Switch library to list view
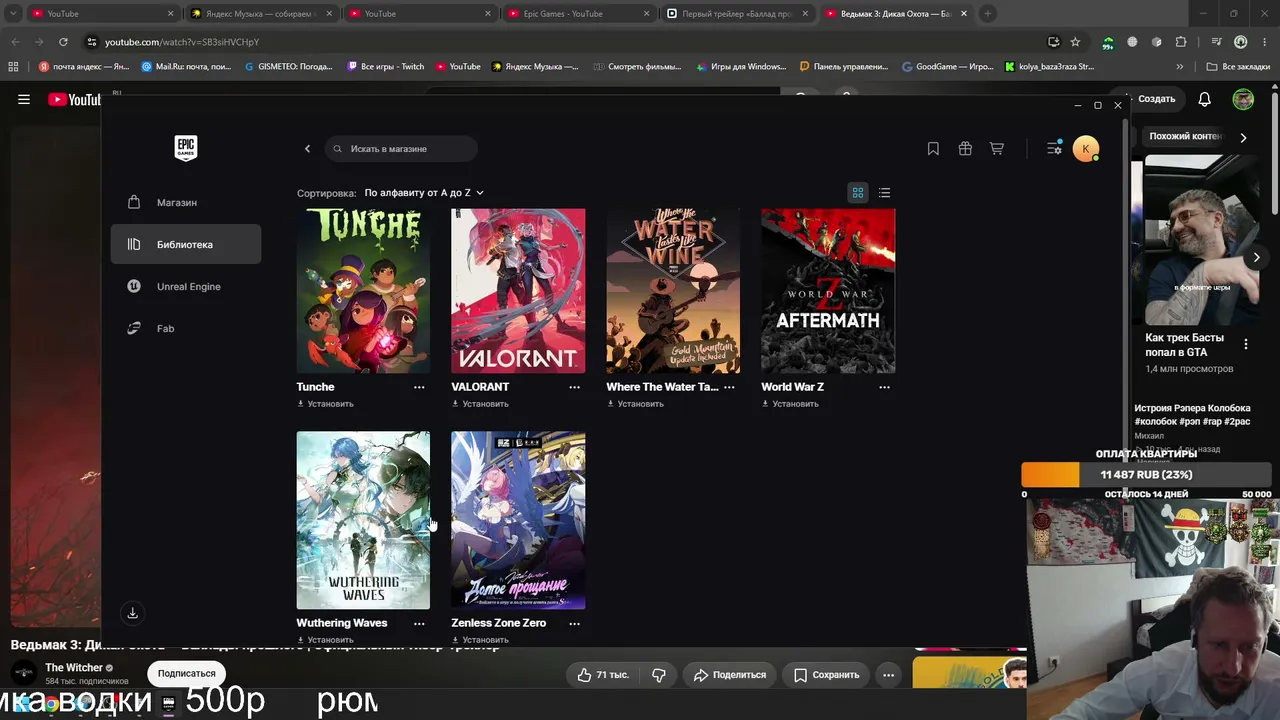Screen dimensions: 1280x720 (884, 193)
